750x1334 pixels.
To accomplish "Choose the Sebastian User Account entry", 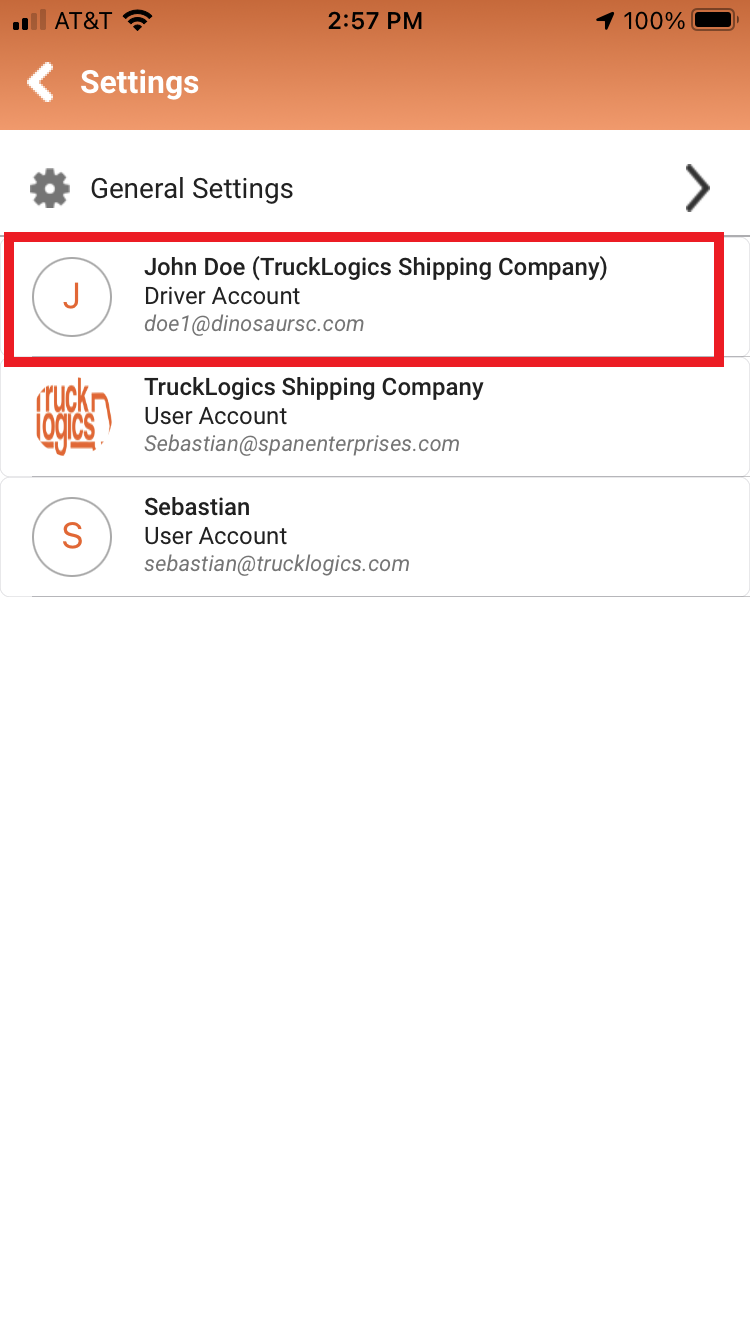I will click(x=375, y=536).
